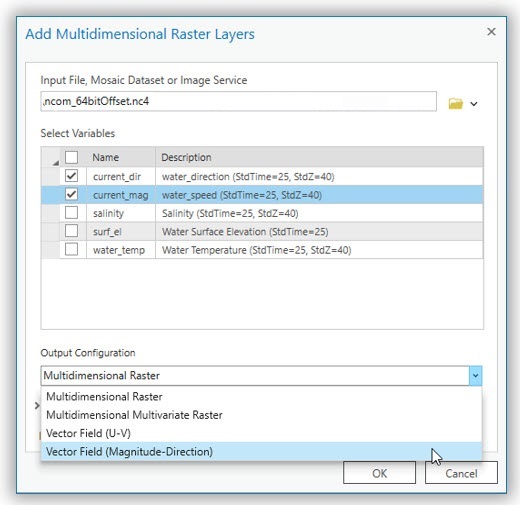Viewport: 520px width, 505px height.
Task: Expand the arrow next to browse folder
Action: coord(474,104)
